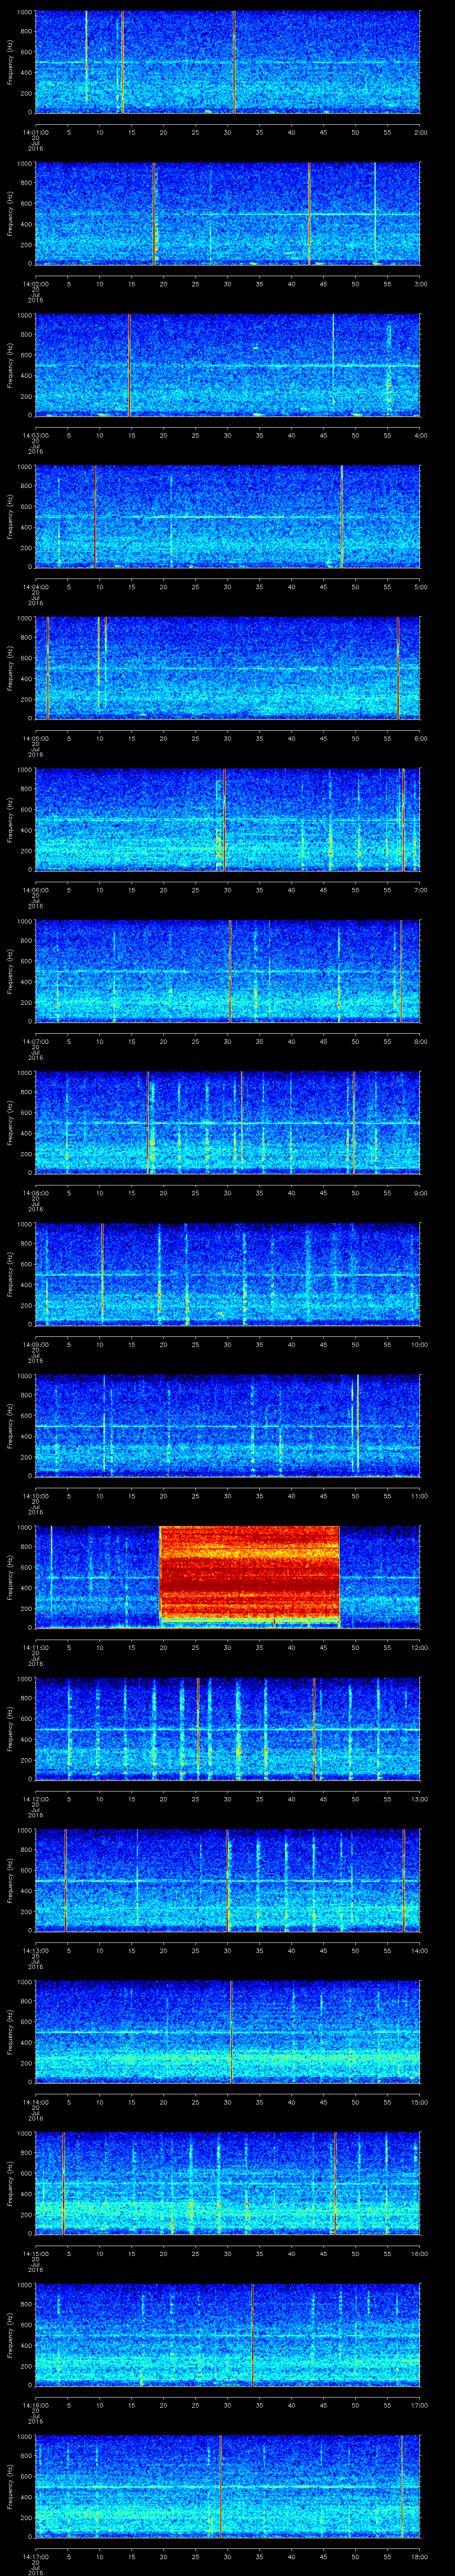This screenshot has height=2576, width=455.
Task: Choose the spectrogram panel starting at 14:08:00
Action: (227, 1123)
